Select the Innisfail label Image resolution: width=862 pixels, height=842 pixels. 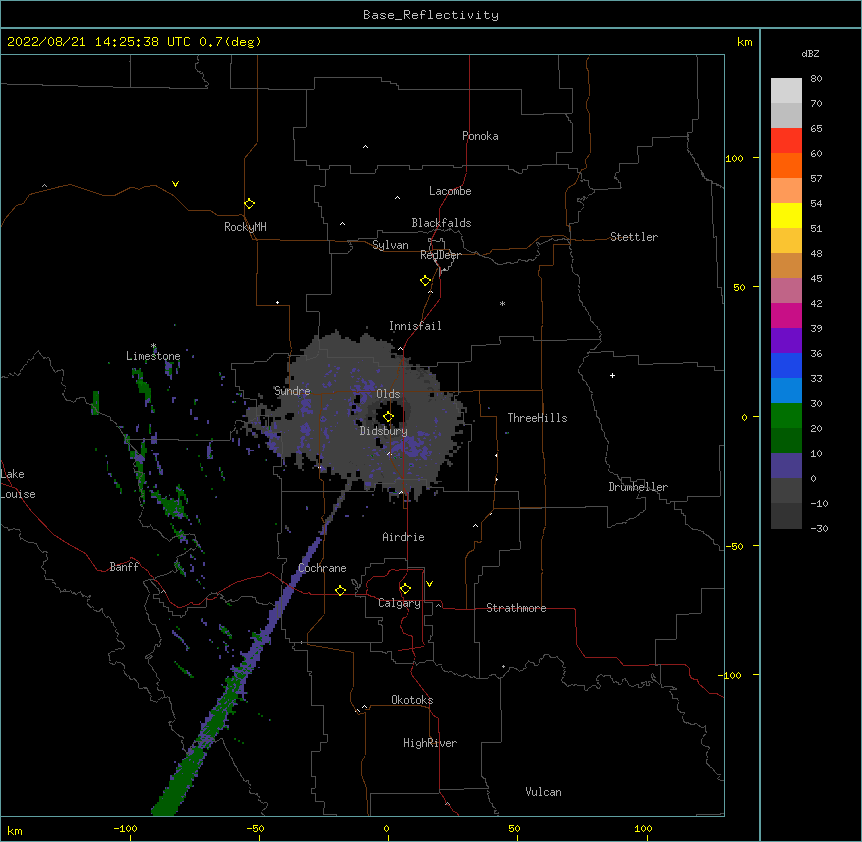click(415, 326)
